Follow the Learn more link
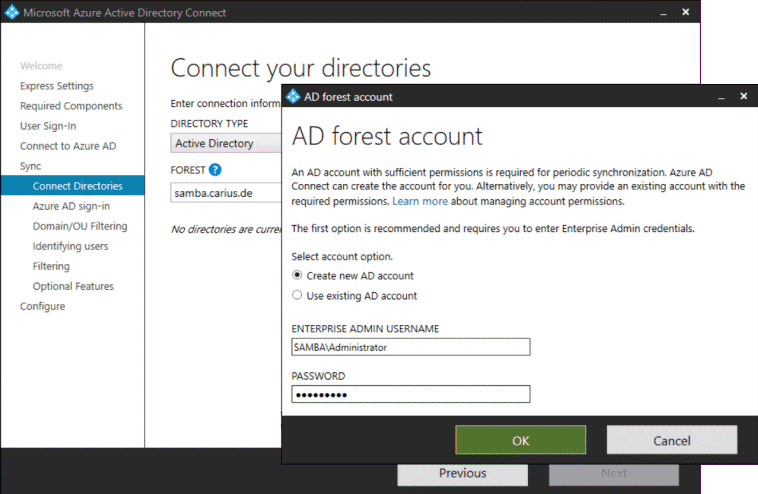This screenshot has height=494, width=758. pyautogui.click(x=420, y=201)
